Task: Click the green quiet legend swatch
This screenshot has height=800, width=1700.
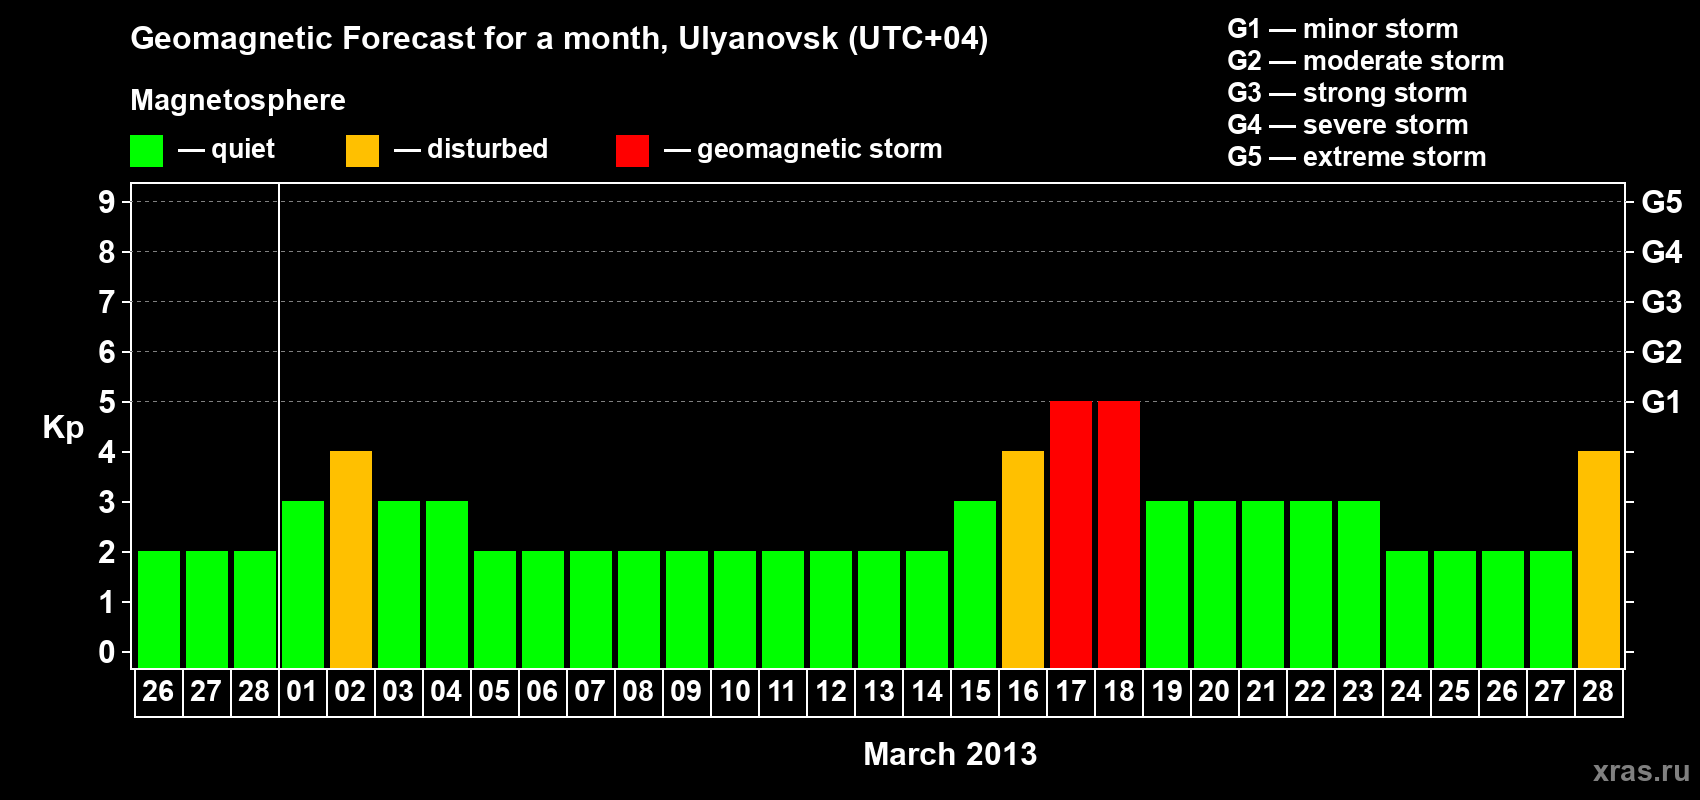Action: coord(146,151)
